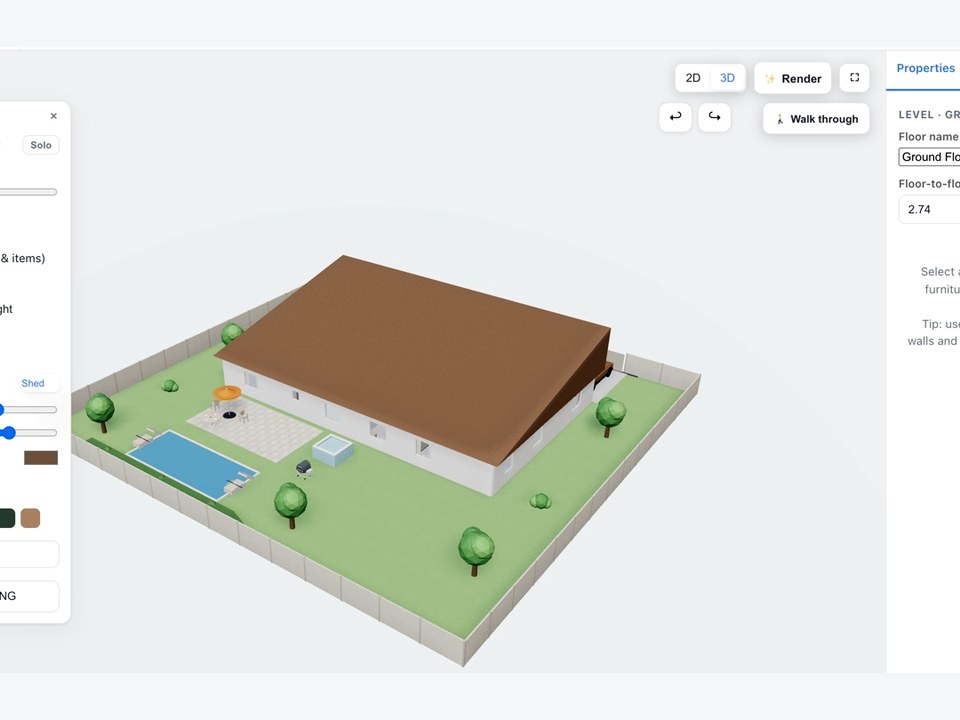Start the Render
The width and height of the screenshot is (960, 720).
click(792, 78)
